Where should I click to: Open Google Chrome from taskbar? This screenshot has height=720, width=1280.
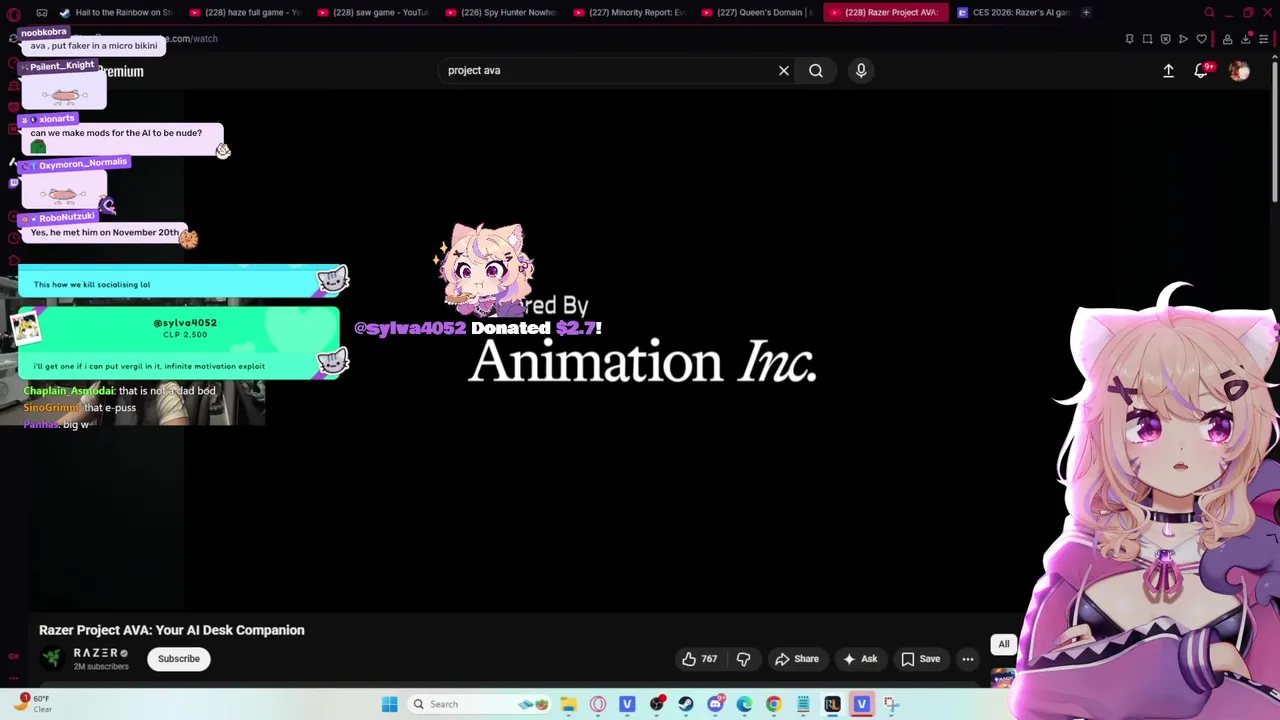pos(773,704)
